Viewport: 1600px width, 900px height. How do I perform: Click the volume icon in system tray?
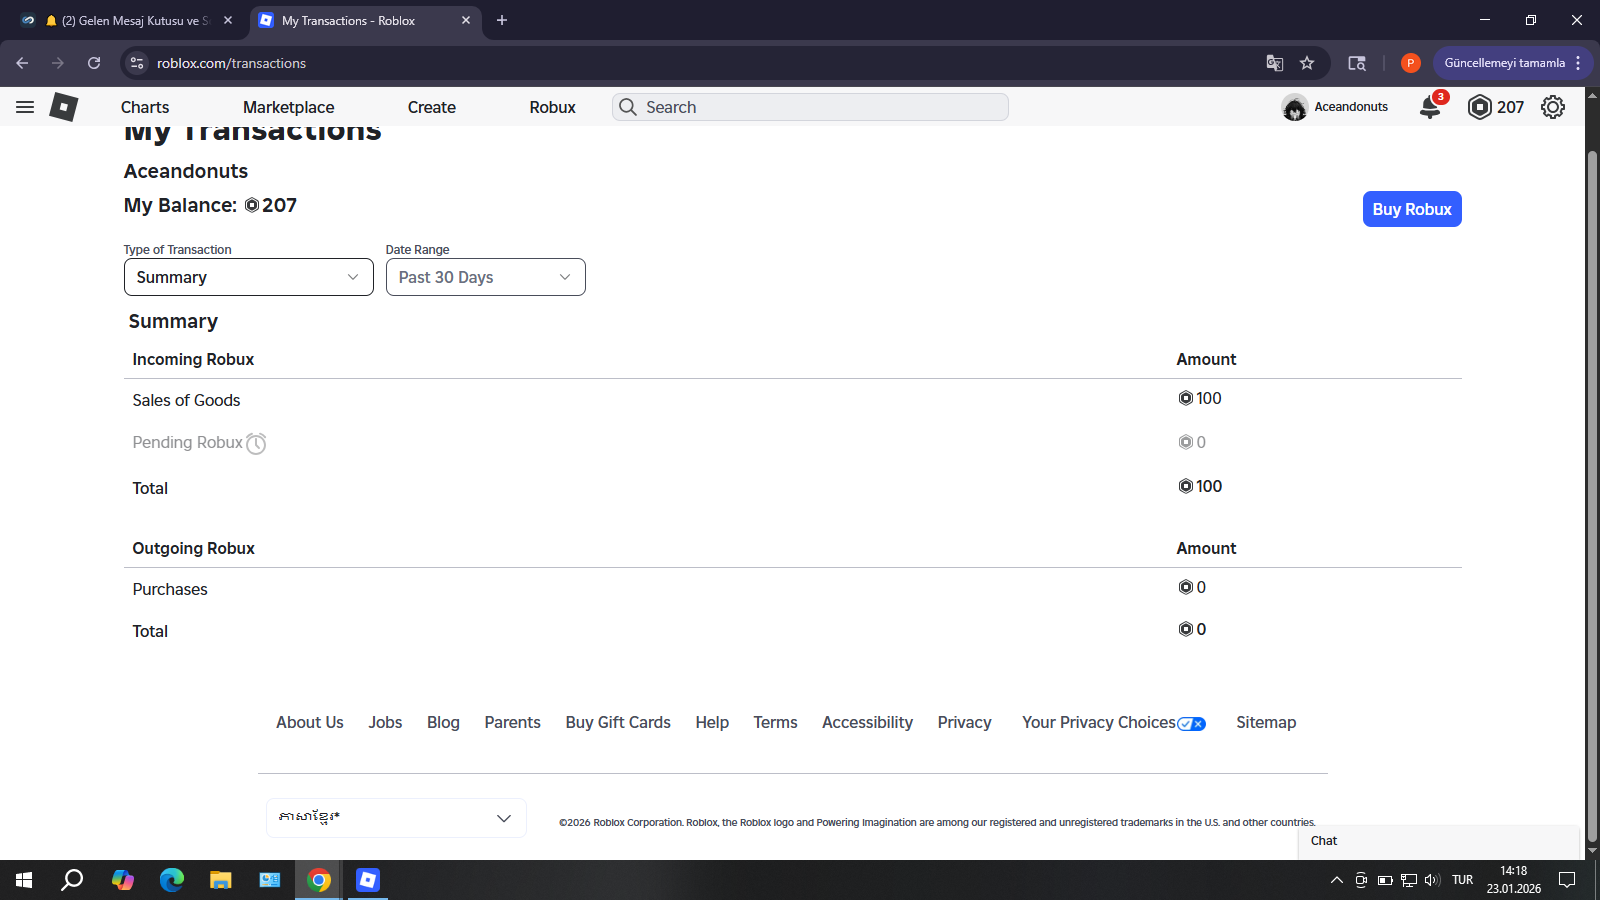1433,880
